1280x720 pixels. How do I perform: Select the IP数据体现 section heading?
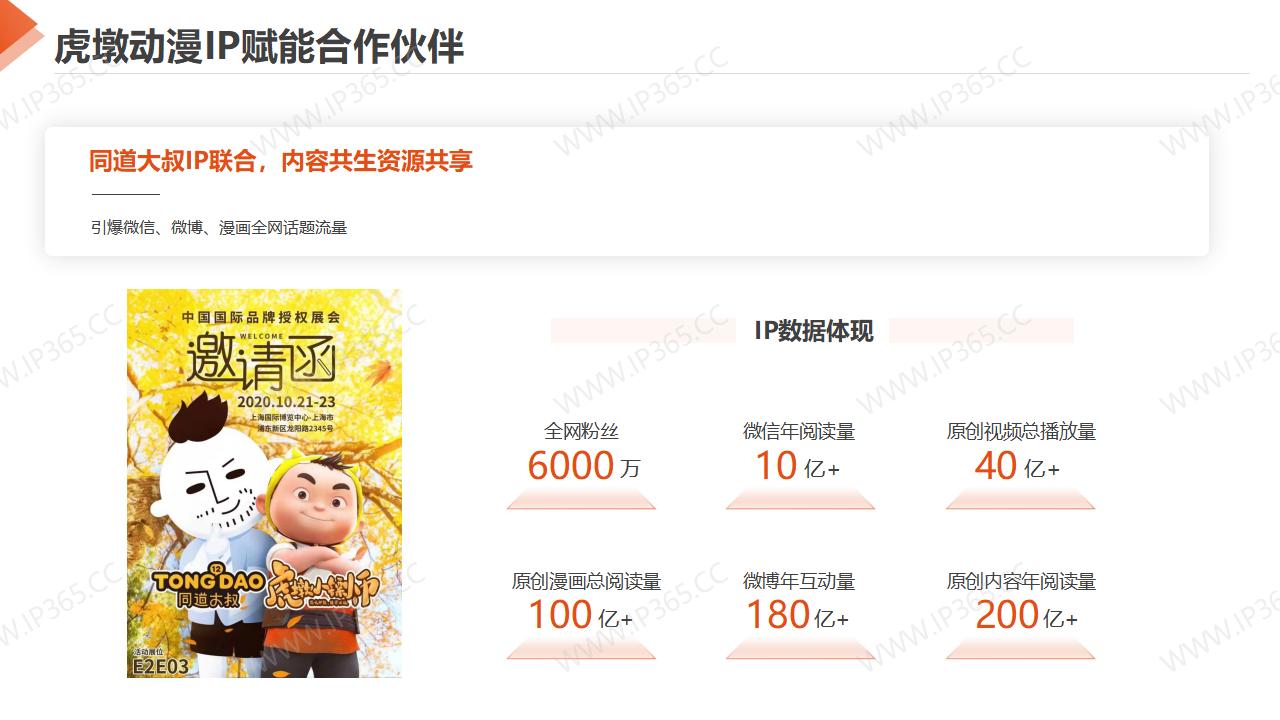click(813, 331)
